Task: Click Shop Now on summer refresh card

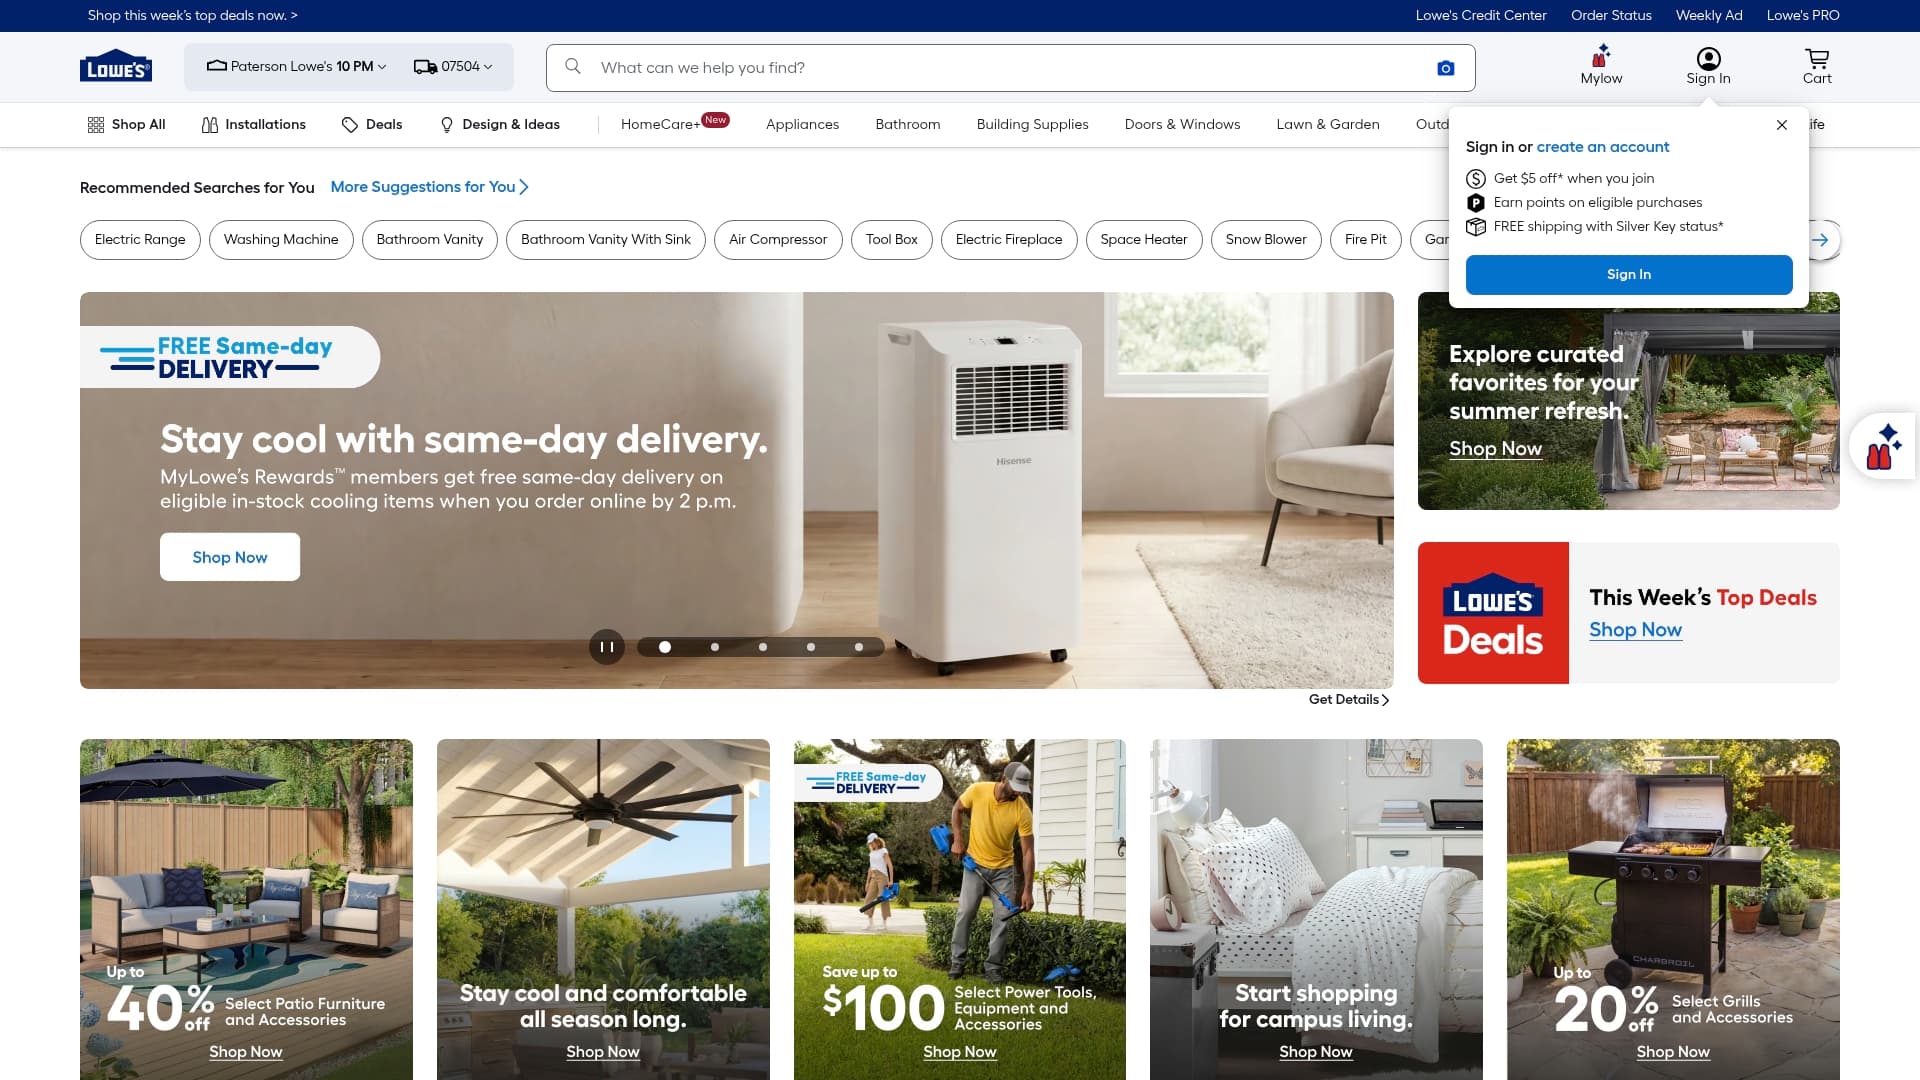Action: 1495,449
